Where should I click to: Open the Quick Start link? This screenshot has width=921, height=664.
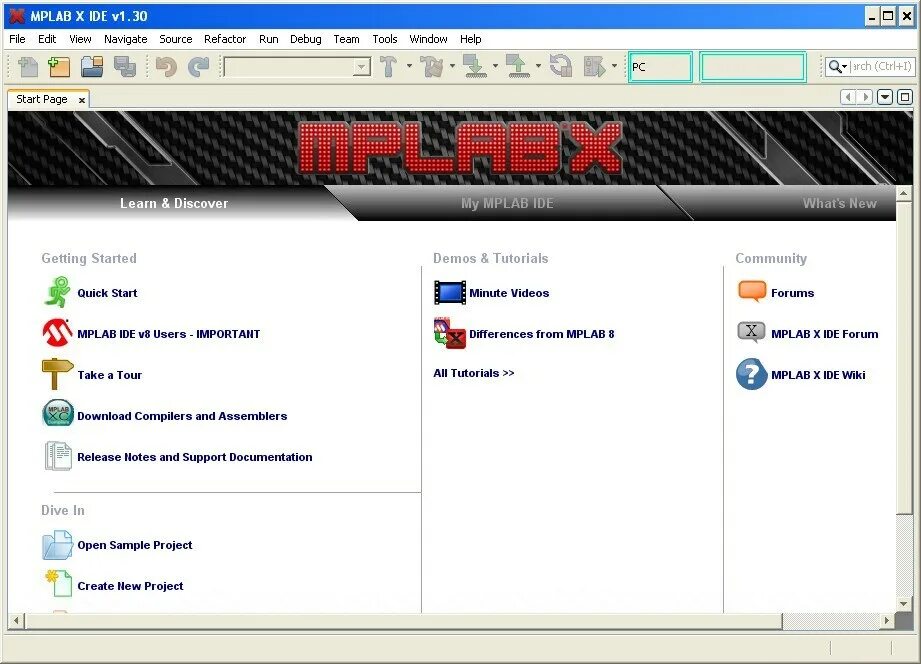[x=107, y=293]
